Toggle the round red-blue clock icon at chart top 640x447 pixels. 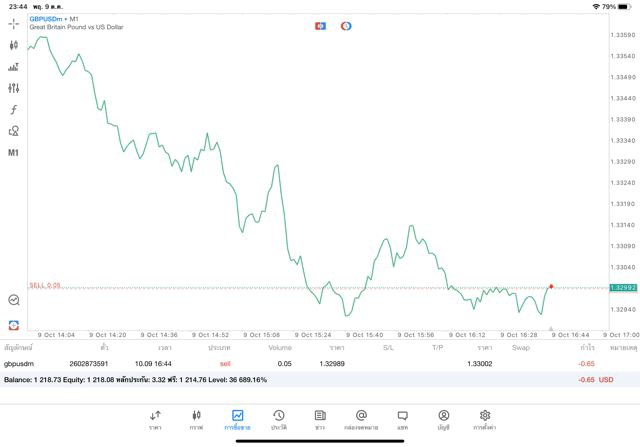point(346,26)
